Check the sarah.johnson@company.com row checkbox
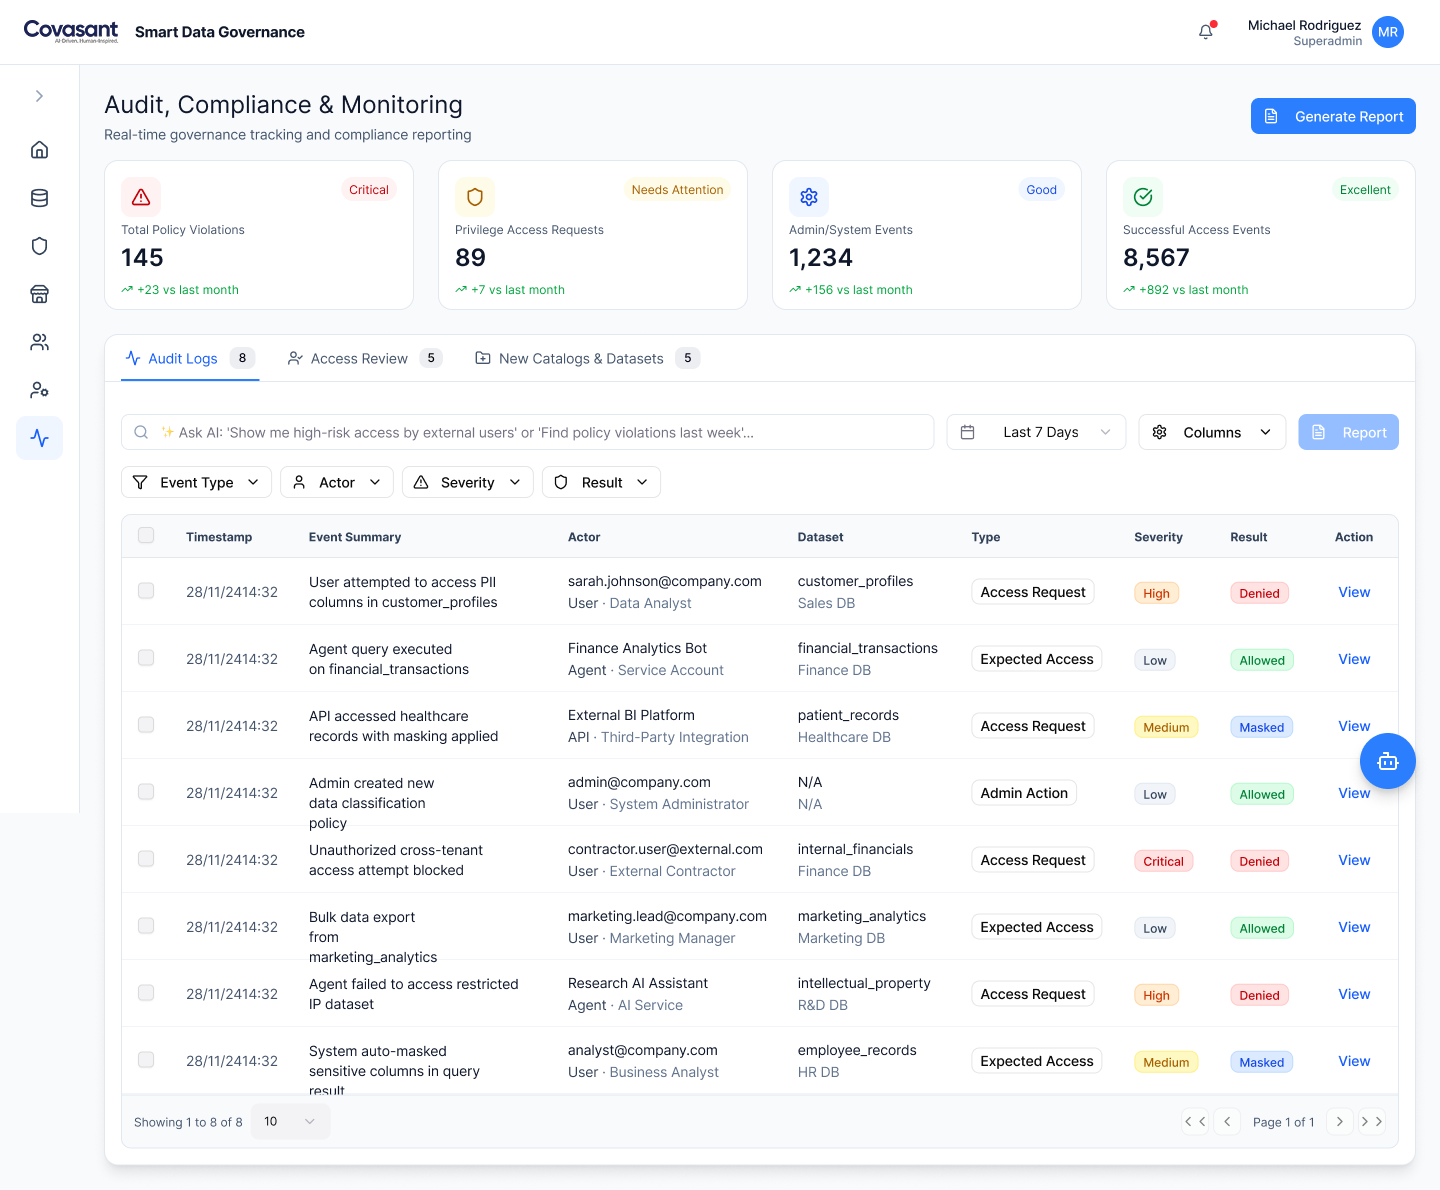 point(146,591)
